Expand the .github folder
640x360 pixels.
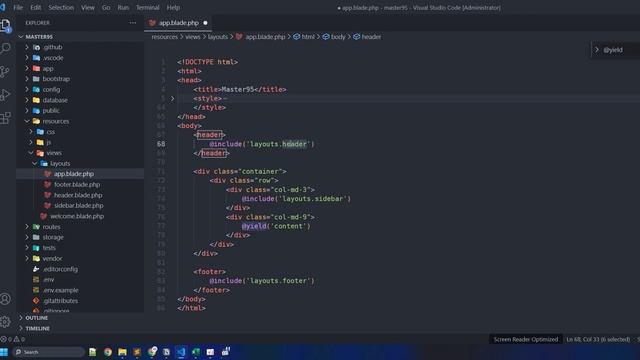(27, 47)
